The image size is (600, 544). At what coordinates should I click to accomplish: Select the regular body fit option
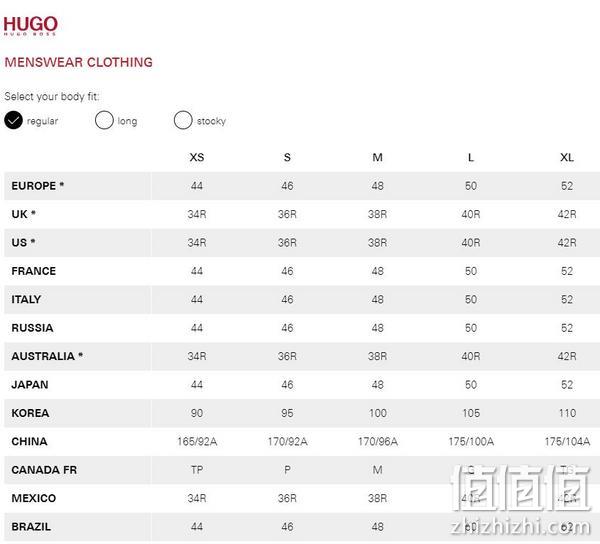click(13, 120)
